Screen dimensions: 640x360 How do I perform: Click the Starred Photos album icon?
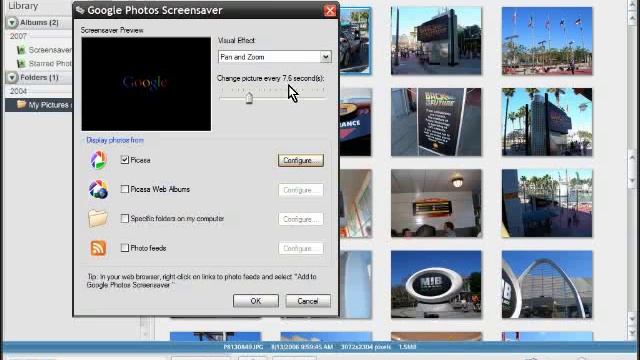click(21, 63)
